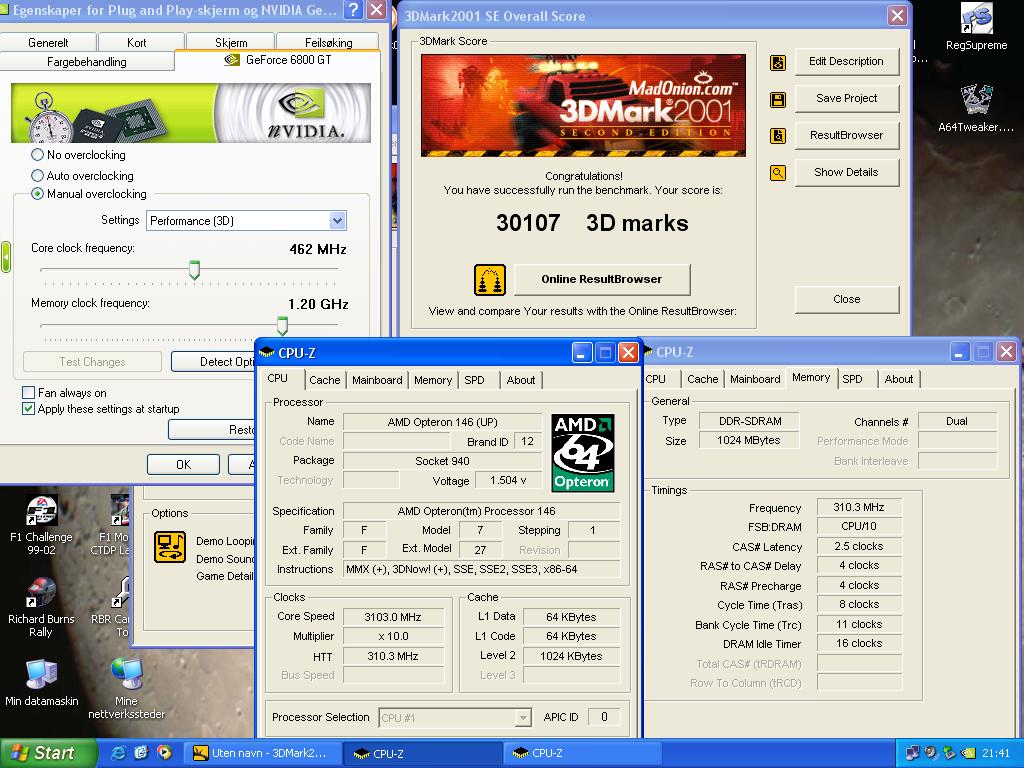Click the network tray icon in taskbar
Image resolution: width=1024 pixels, height=768 pixels.
point(912,753)
